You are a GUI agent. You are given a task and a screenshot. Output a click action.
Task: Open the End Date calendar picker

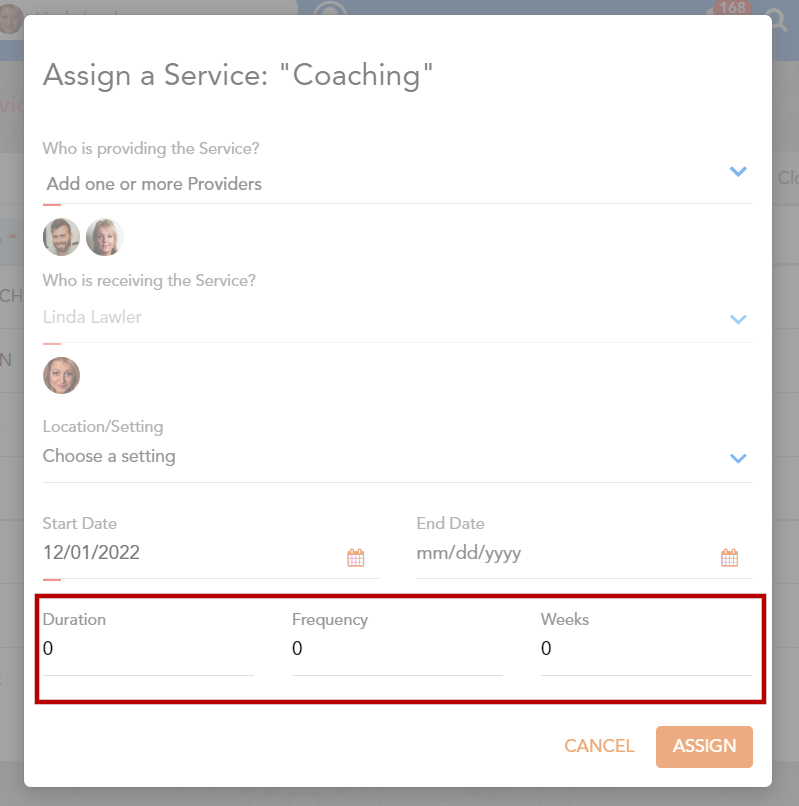(729, 558)
